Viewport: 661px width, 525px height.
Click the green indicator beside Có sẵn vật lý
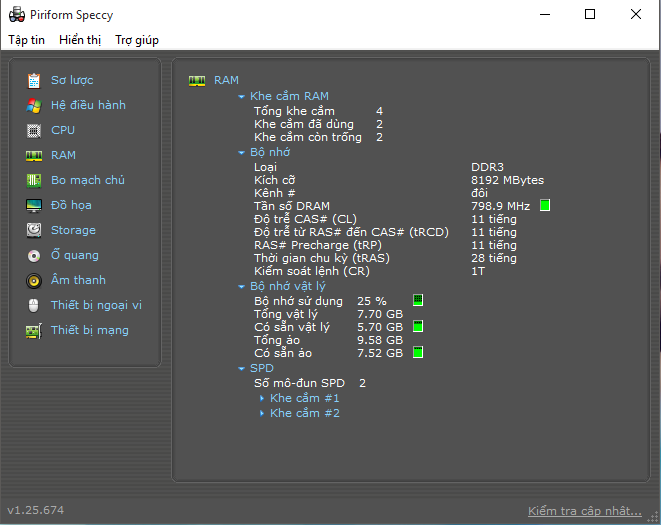point(418,326)
